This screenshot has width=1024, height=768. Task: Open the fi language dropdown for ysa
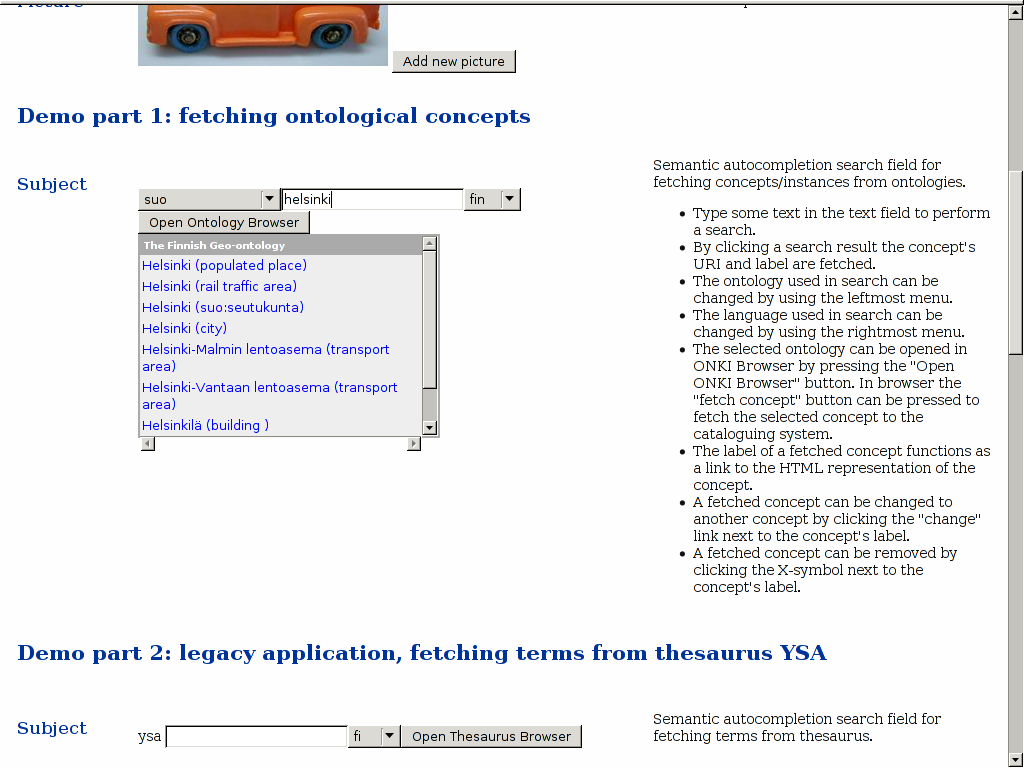pyautogui.click(x=374, y=737)
